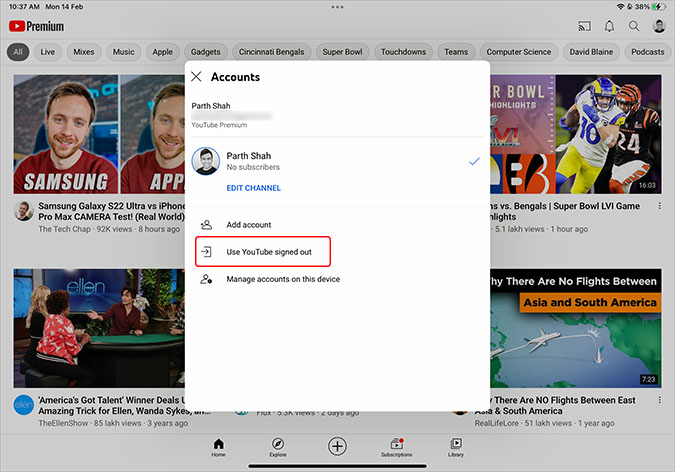Select the Parth Shah No subscribers account
The width and height of the screenshot is (675, 472).
[x=337, y=161]
